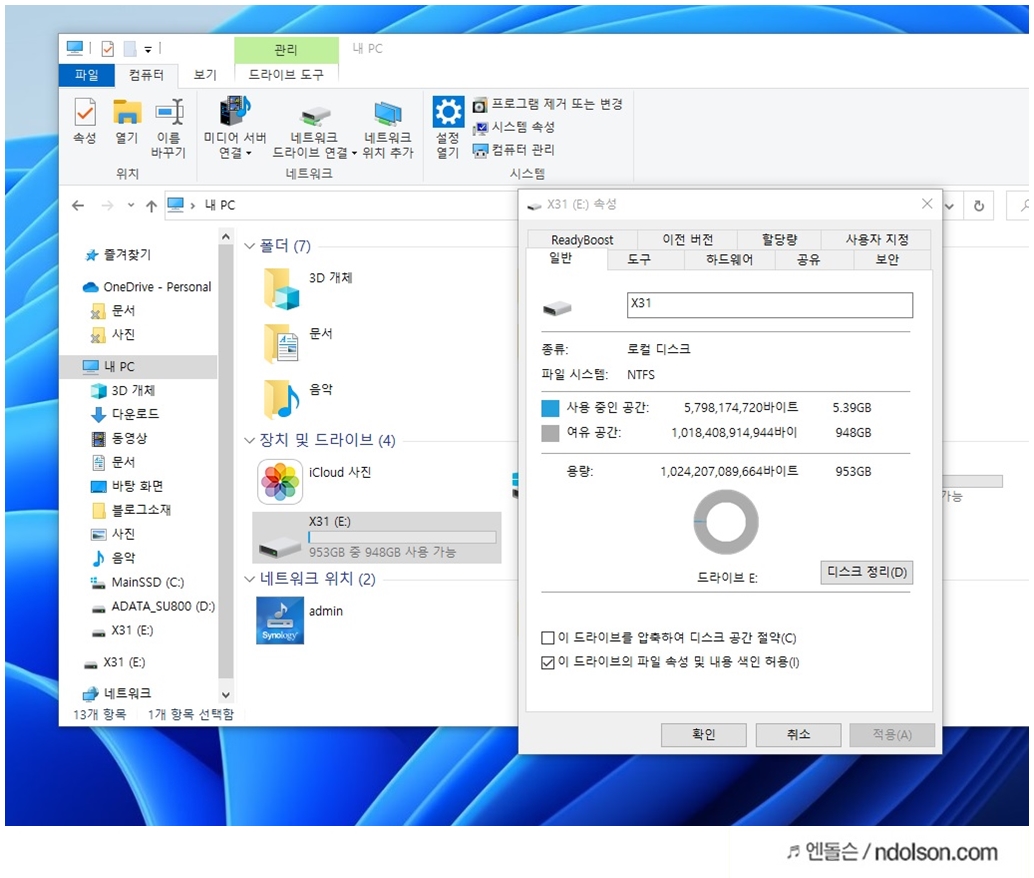Click the 취소 button
Viewport: 1034px width, 878px height.
click(x=798, y=734)
